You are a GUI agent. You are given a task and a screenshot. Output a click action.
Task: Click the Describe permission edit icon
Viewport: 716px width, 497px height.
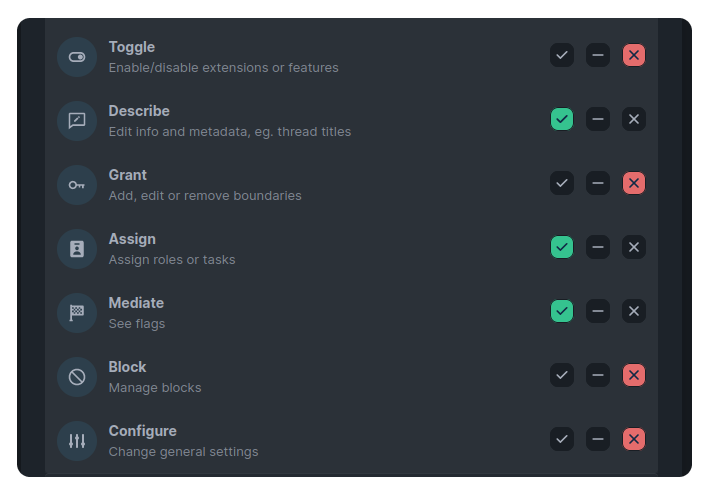77,121
